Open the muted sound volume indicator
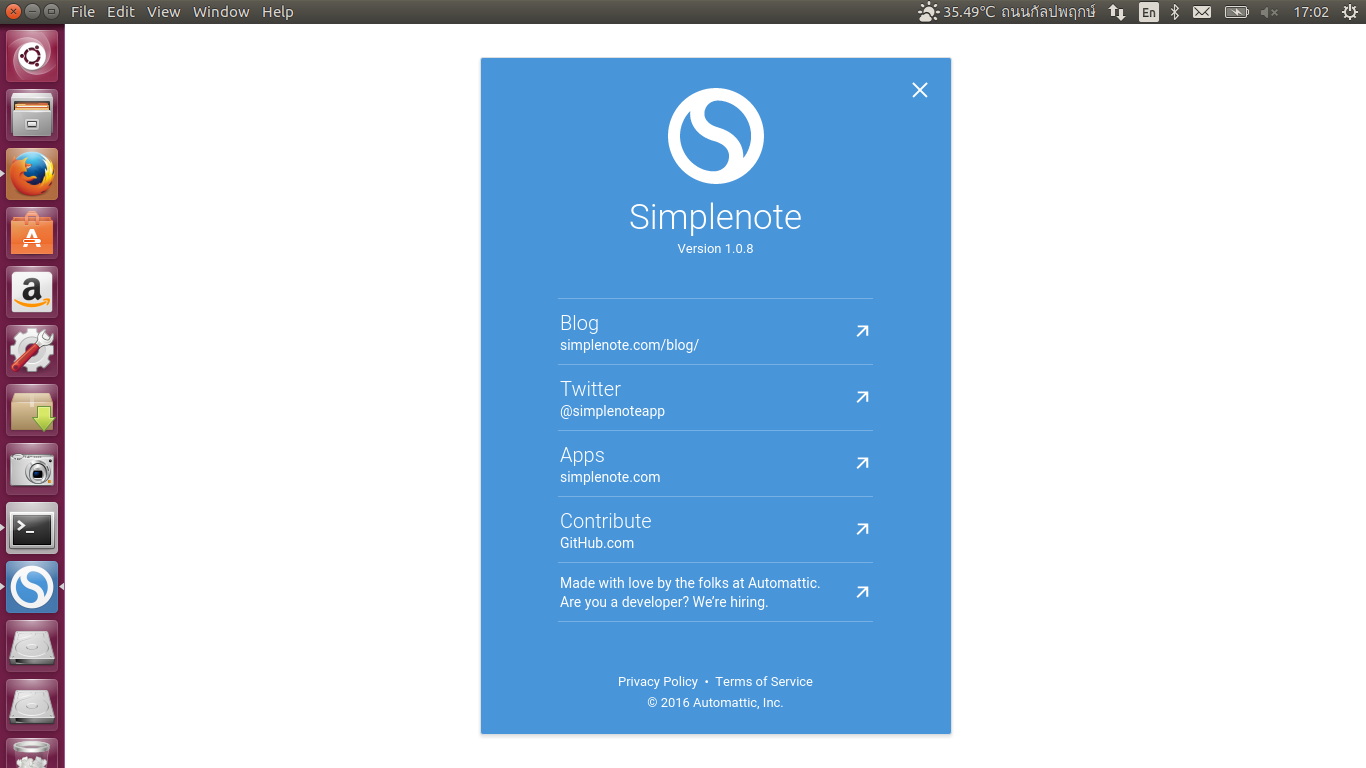This screenshot has width=1366, height=768. tap(1269, 12)
